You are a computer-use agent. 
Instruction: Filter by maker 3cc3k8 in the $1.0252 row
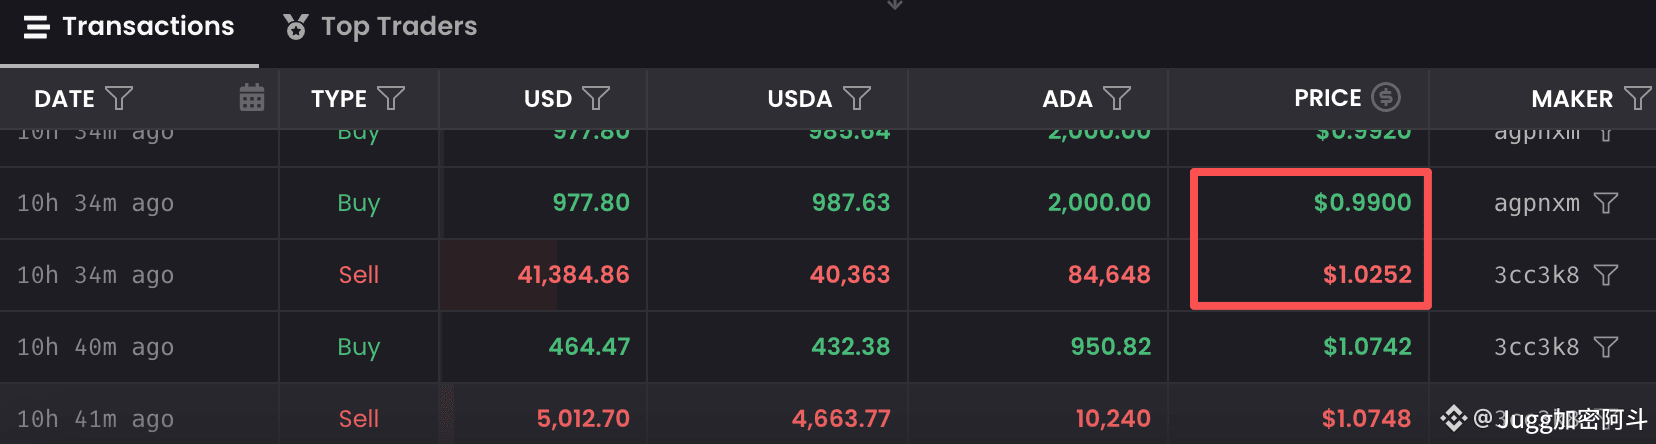point(1606,275)
